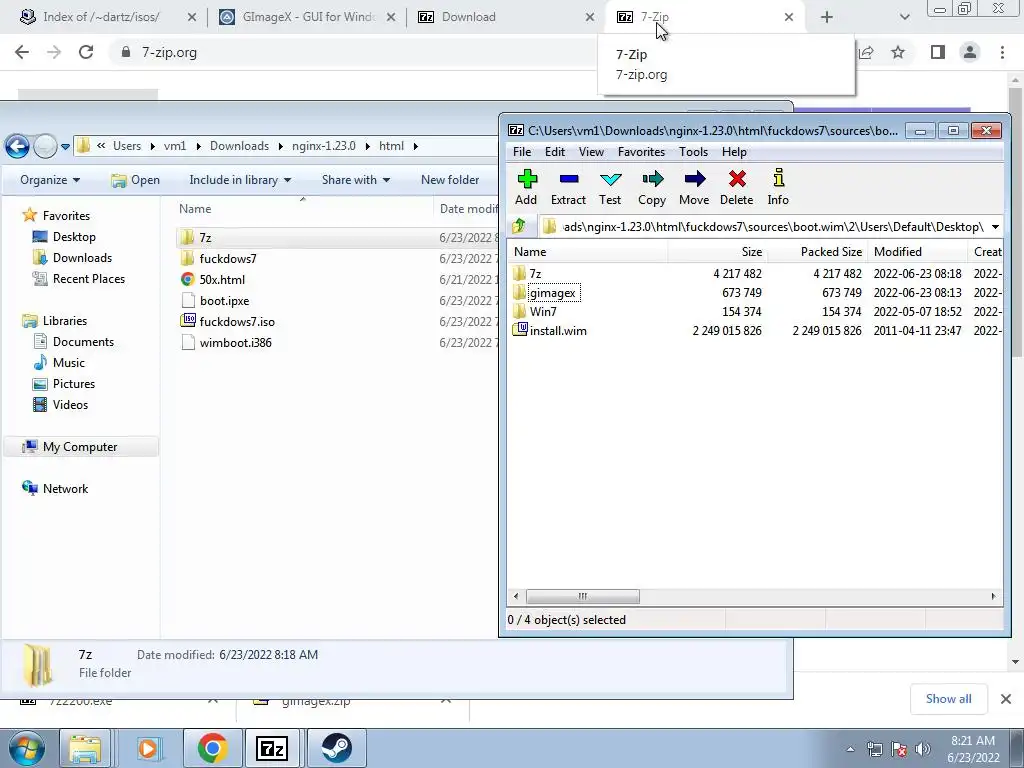1024x768 pixels.
Task: Select the 7z folder in 7-Zip list
Action: pyautogui.click(x=535, y=274)
